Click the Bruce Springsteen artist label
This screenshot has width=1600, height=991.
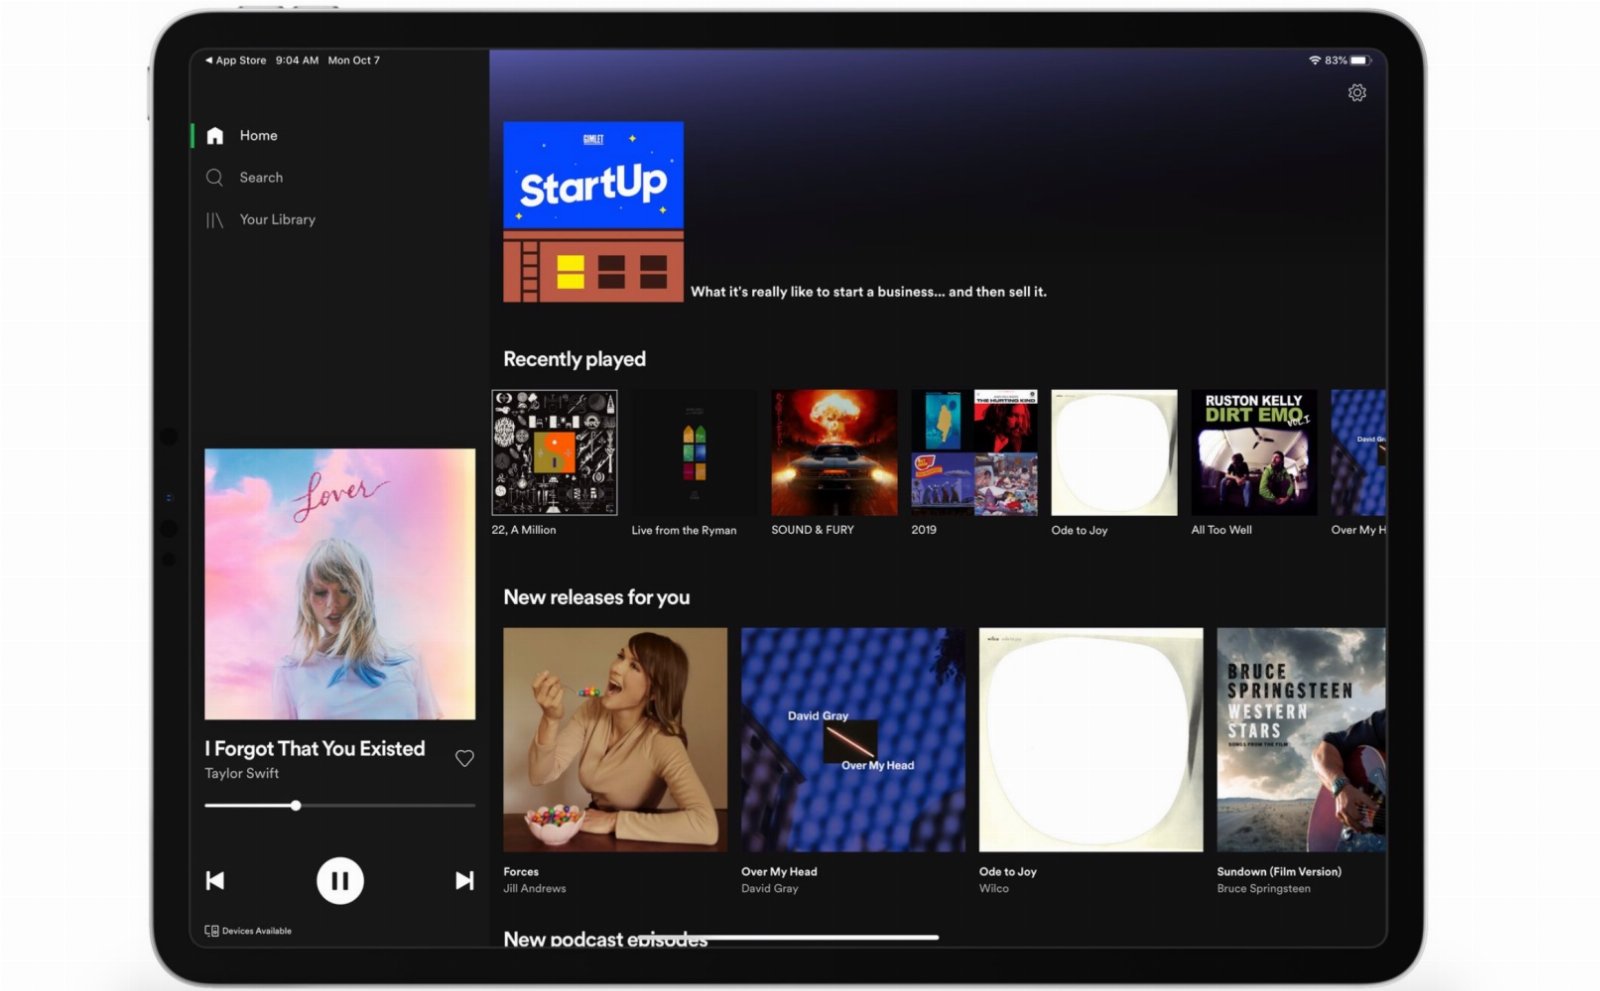click(x=1263, y=889)
